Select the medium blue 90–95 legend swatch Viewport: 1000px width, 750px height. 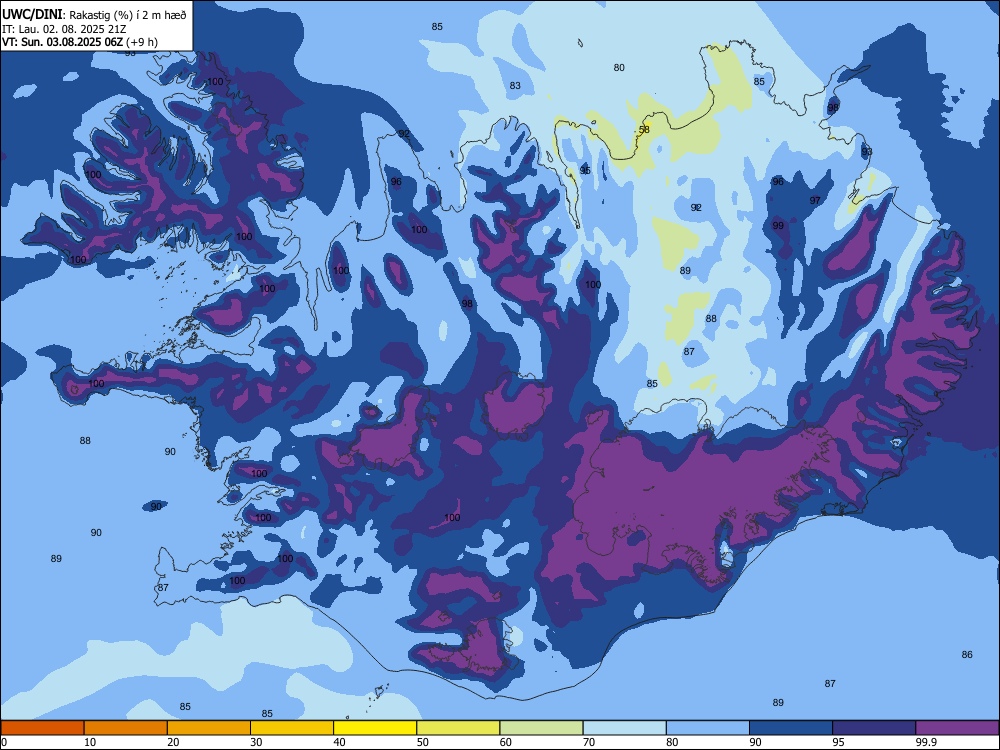pyautogui.click(x=791, y=728)
